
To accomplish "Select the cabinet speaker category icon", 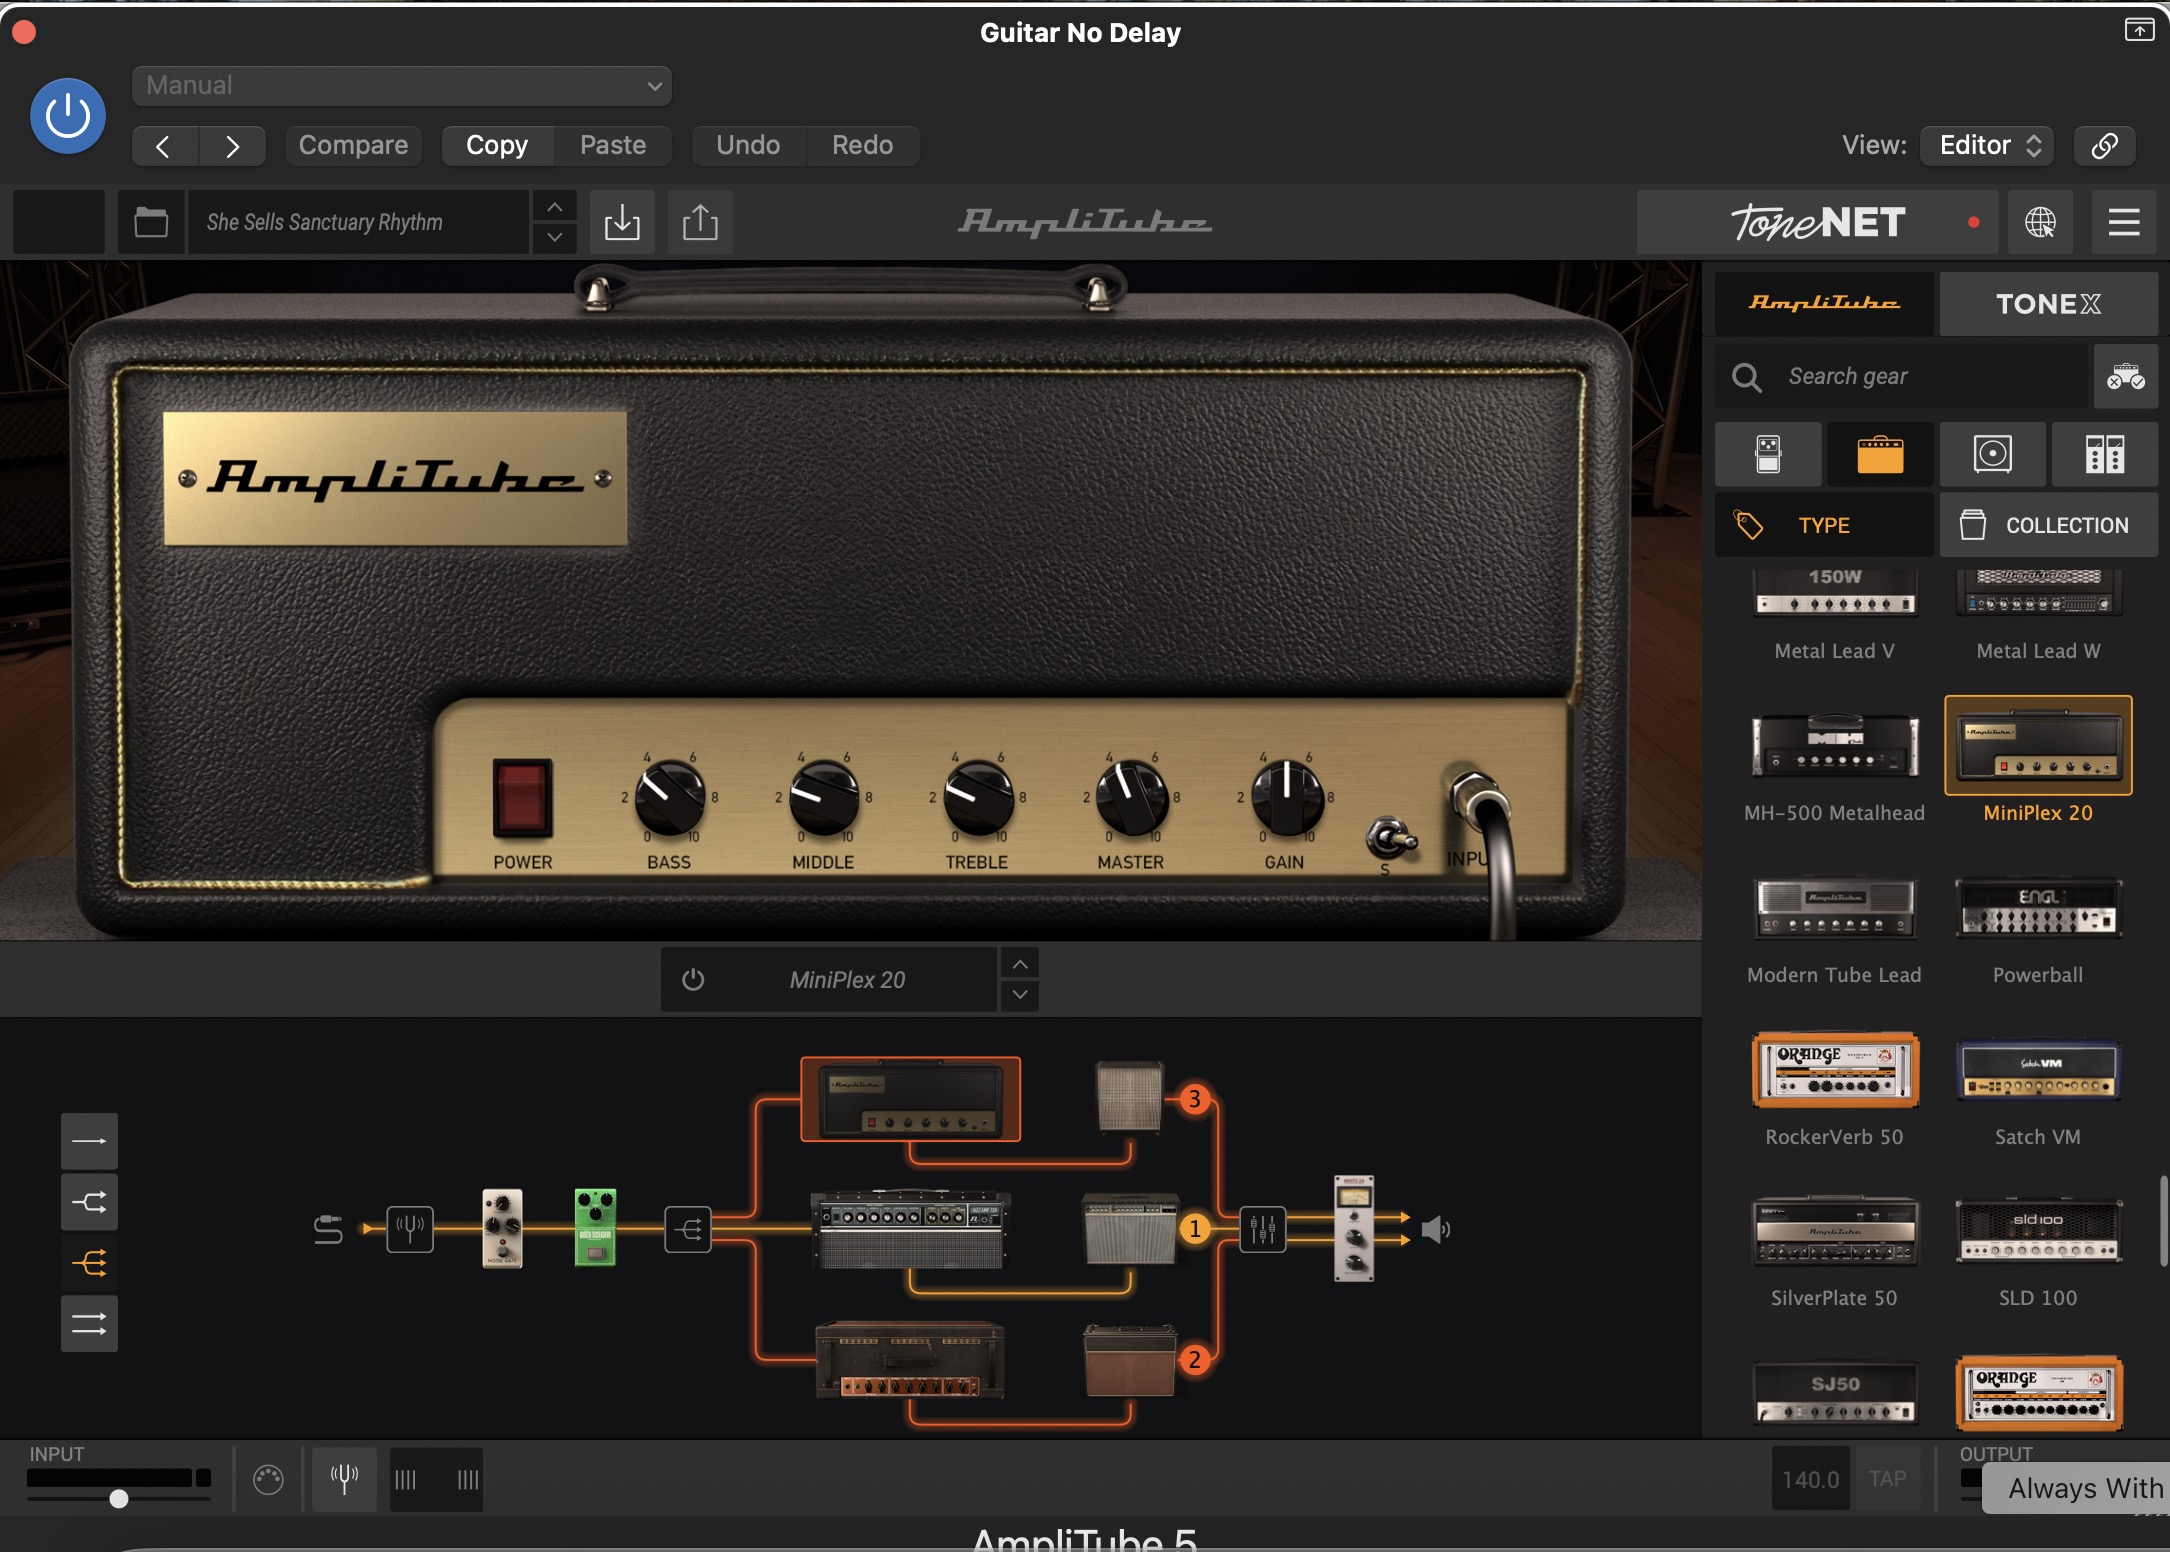I will [1993, 454].
